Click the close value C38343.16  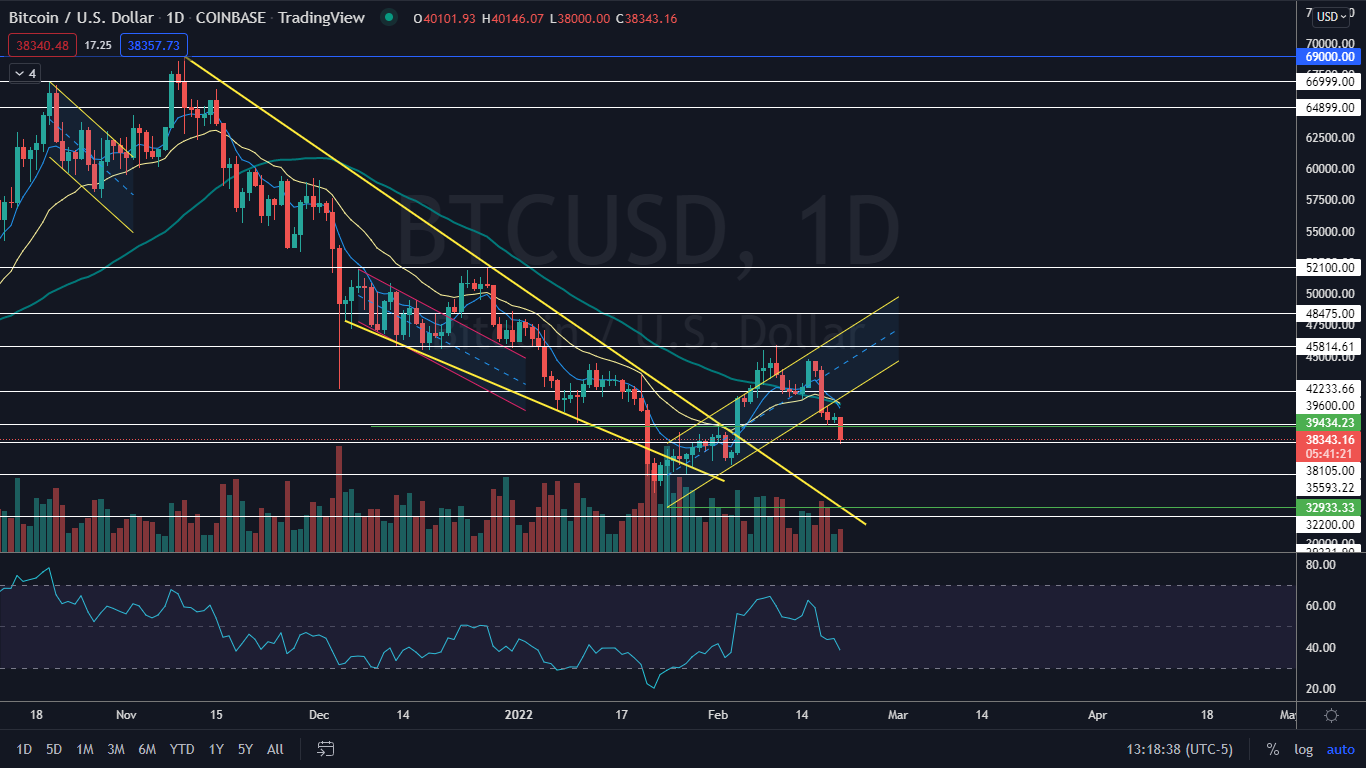pyautogui.click(x=648, y=18)
